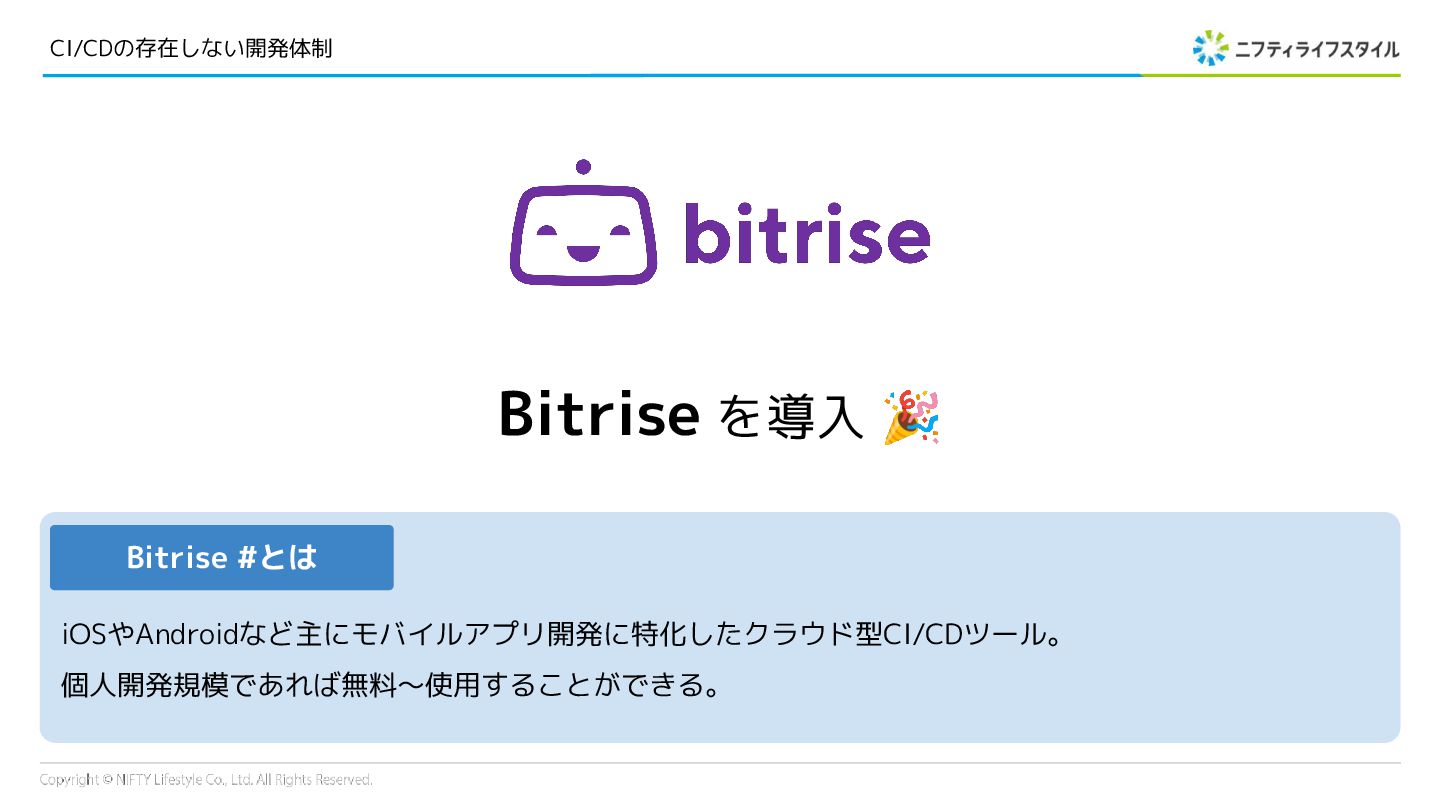Click the Bitrise robot face logo icon
Image resolution: width=1440 pixels, height=810 pixels.
(584, 222)
